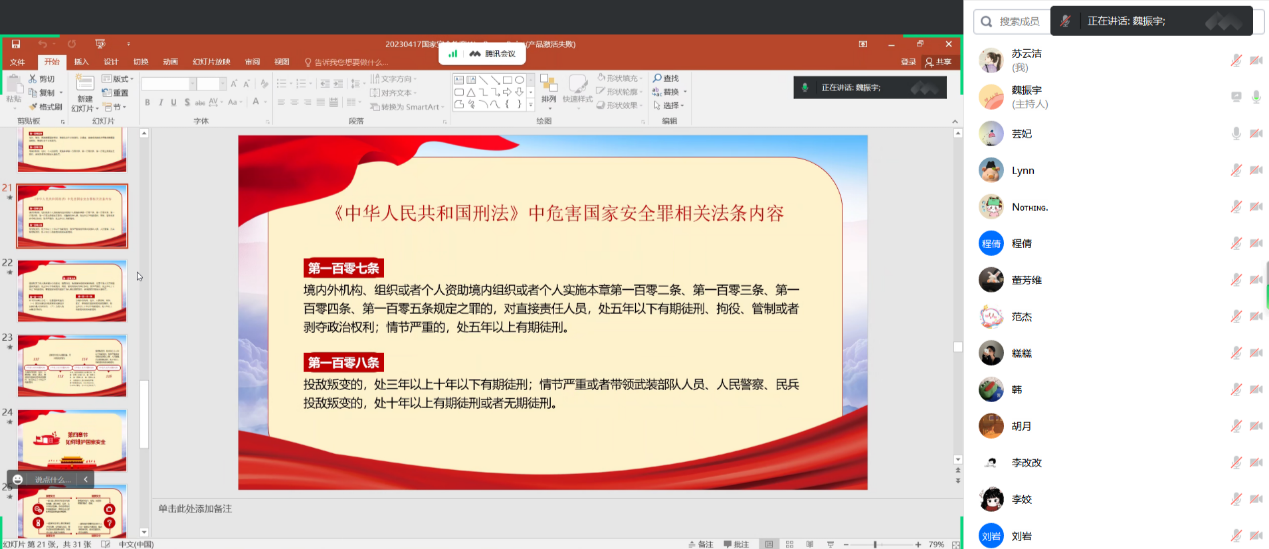1269x549 pixels.
Task: Click the Find (查找) magnifier icon
Action: coord(658,78)
